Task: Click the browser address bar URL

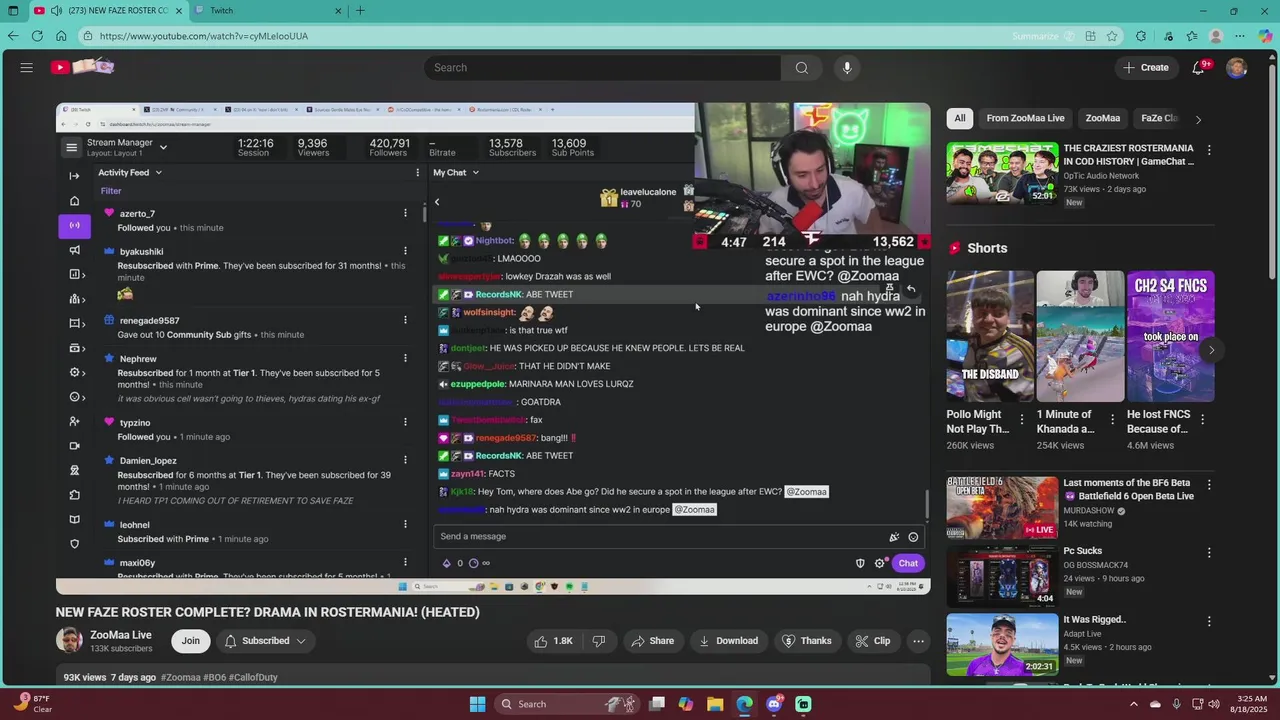Action: click(x=204, y=36)
